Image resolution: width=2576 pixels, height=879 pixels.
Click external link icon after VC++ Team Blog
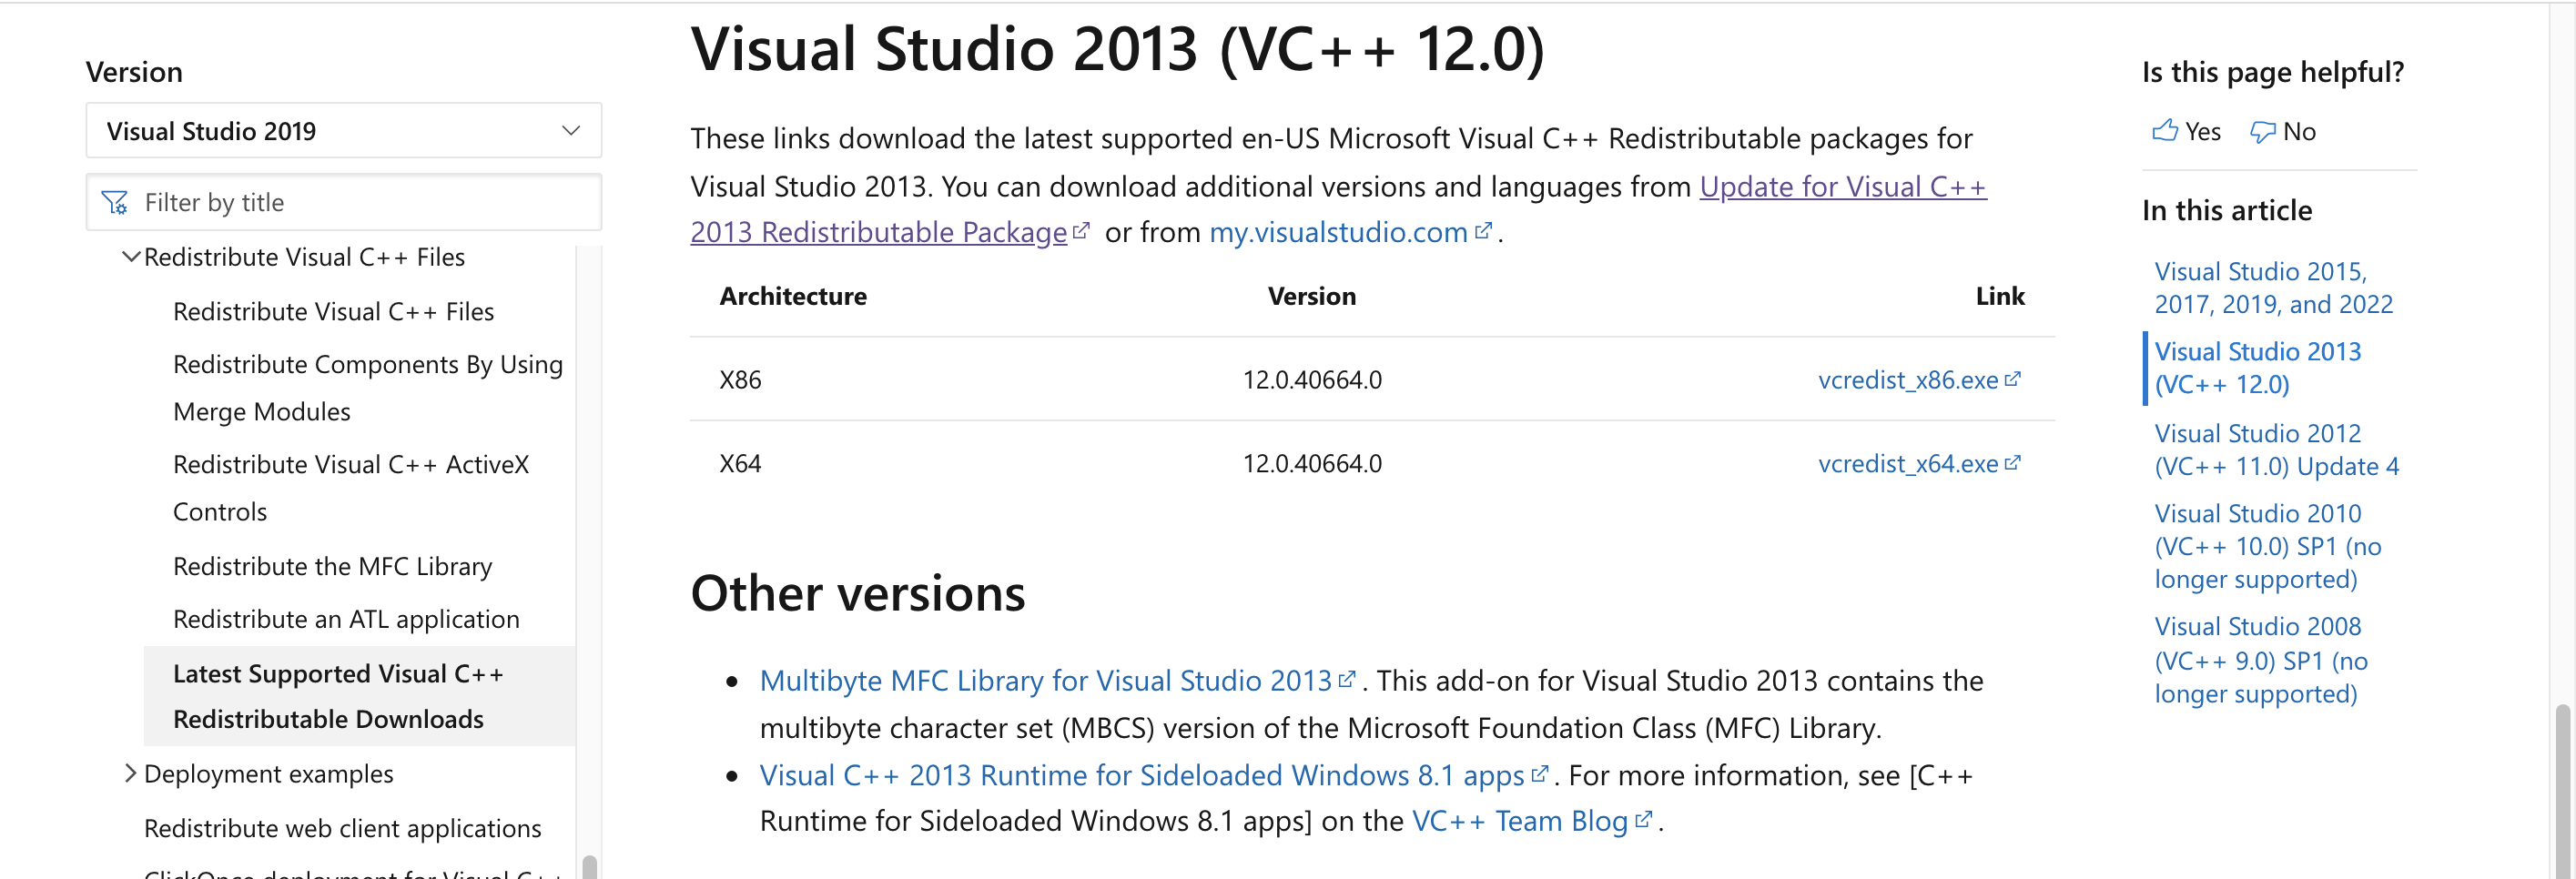point(1643,820)
